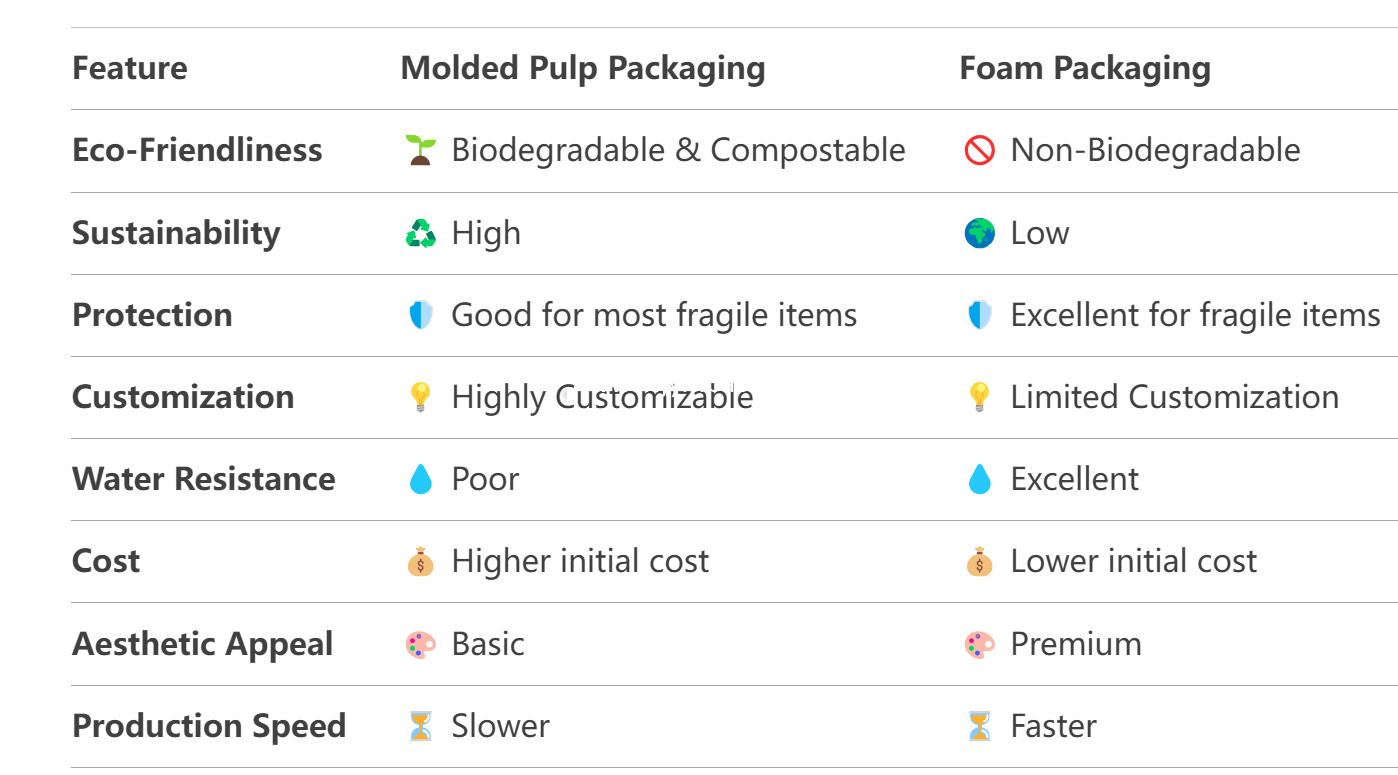Click the Highly Customizable cell text
1398x775 pixels.
point(602,397)
